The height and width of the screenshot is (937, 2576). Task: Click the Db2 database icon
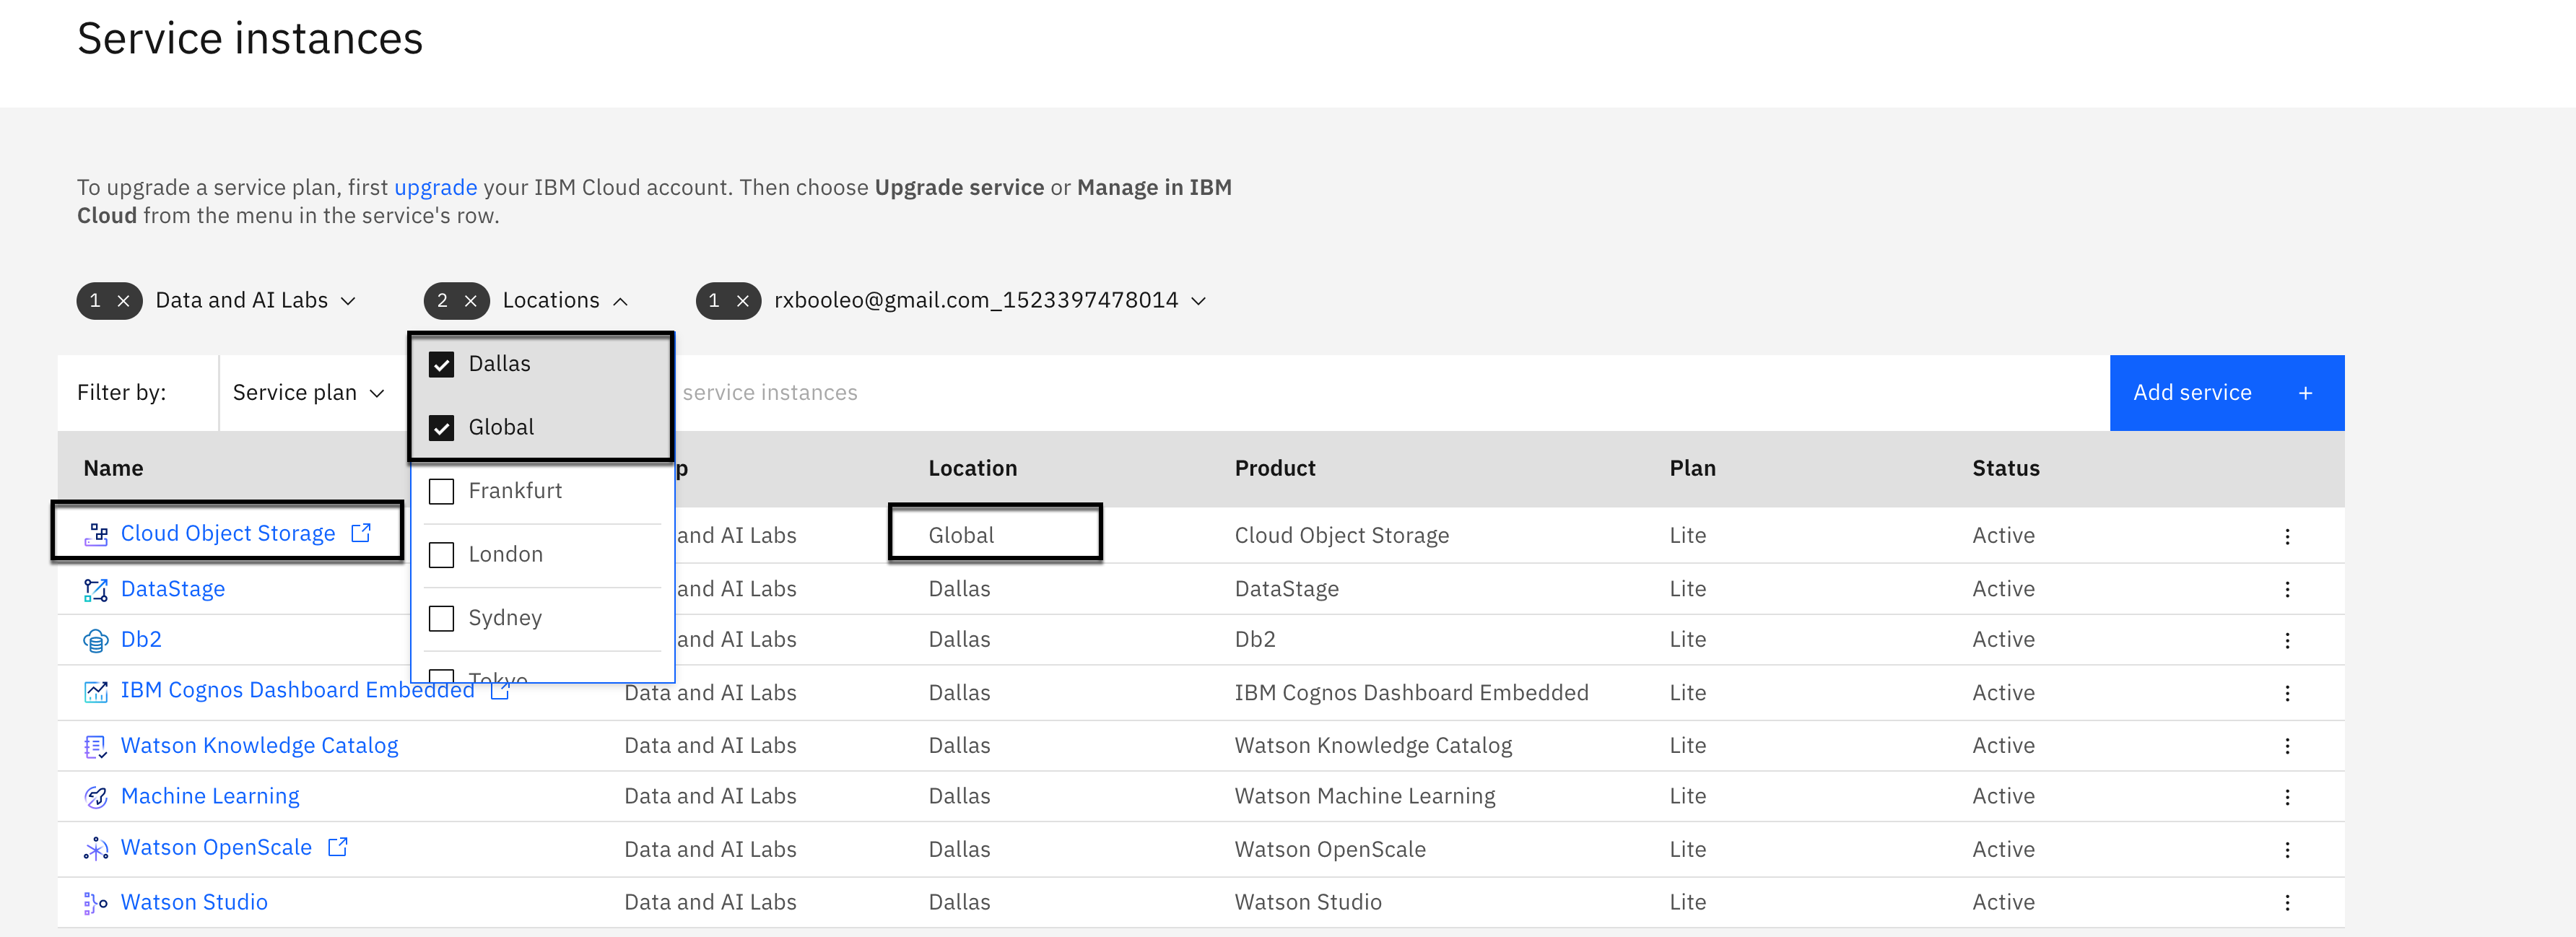pyautogui.click(x=96, y=641)
